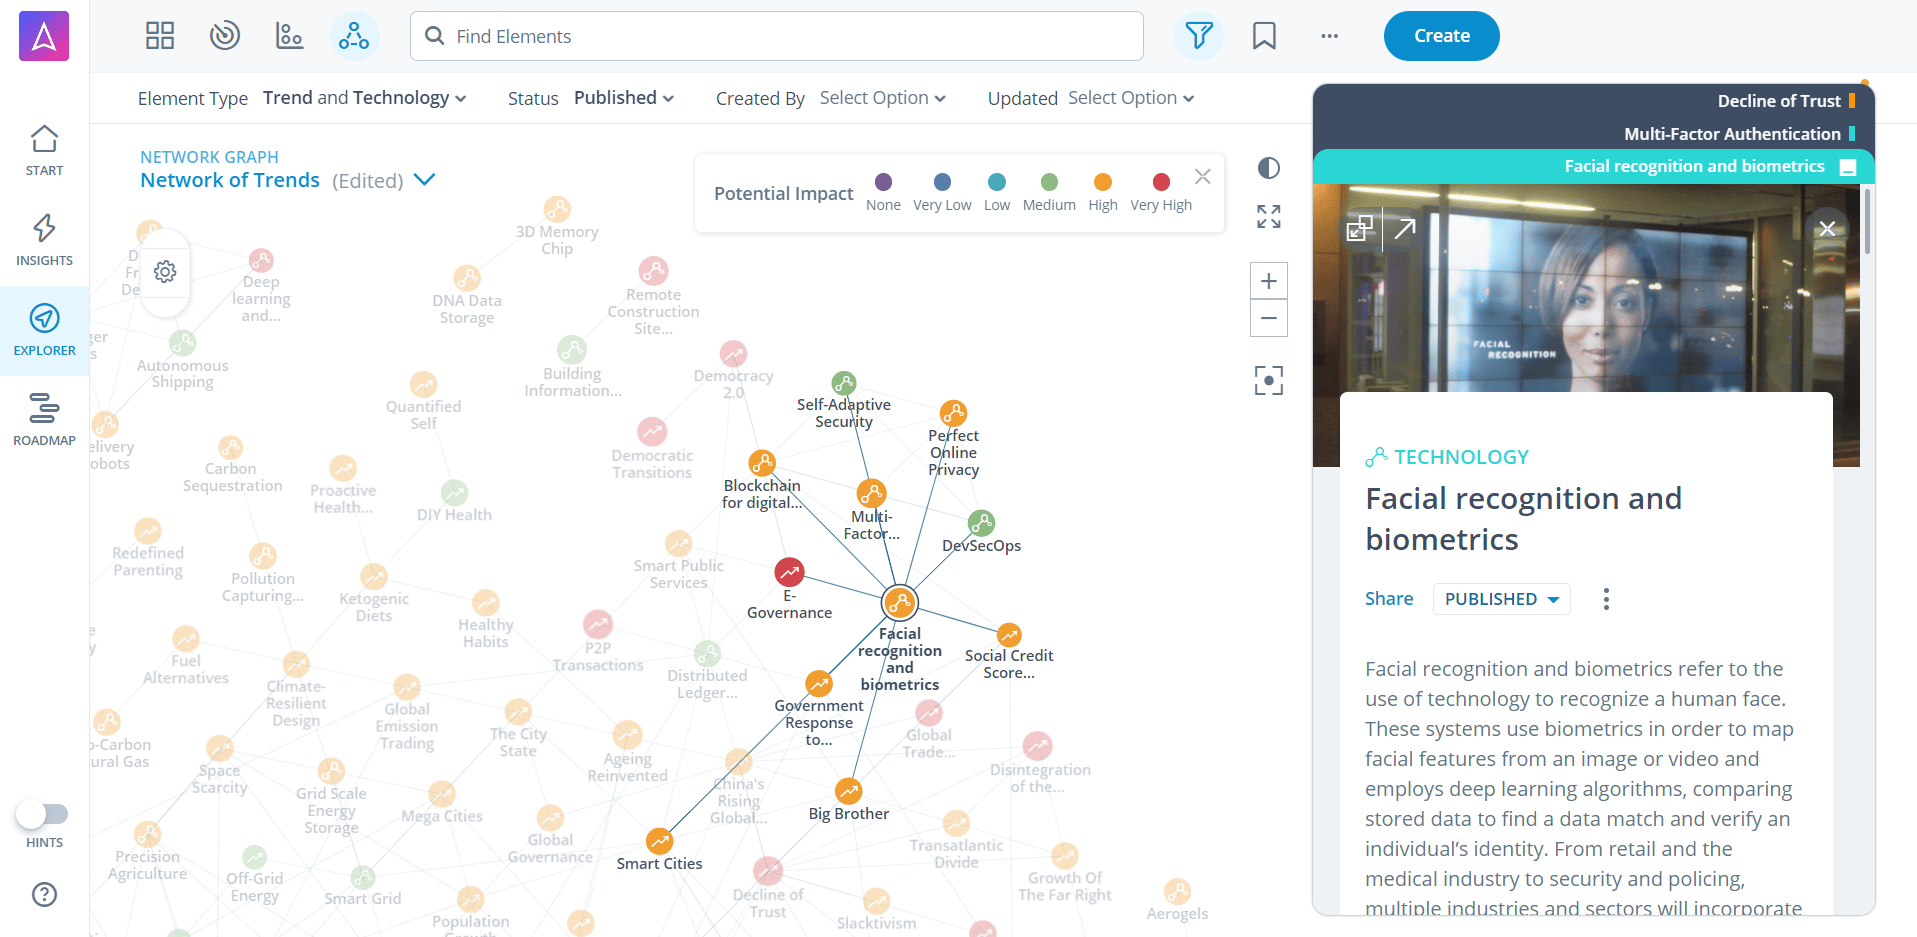Screen dimensions: 1917x937
Task: Open the detail panel vertical dots menu
Action: click(x=1606, y=599)
